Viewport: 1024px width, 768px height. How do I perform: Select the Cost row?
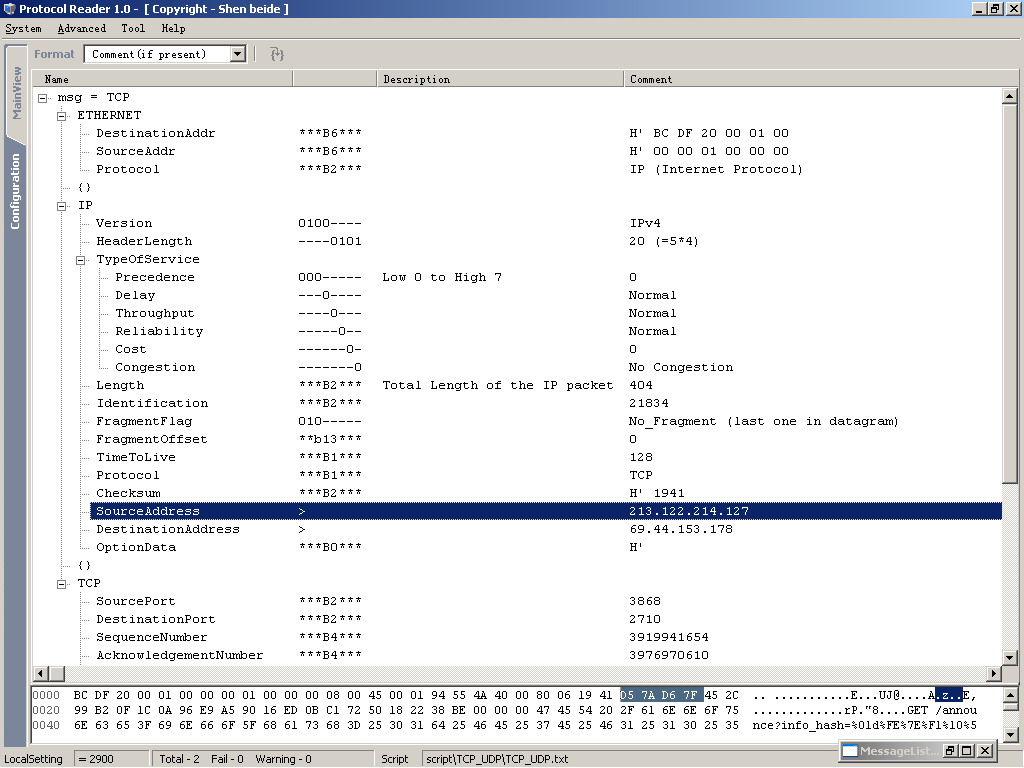pyautogui.click(x=556, y=349)
